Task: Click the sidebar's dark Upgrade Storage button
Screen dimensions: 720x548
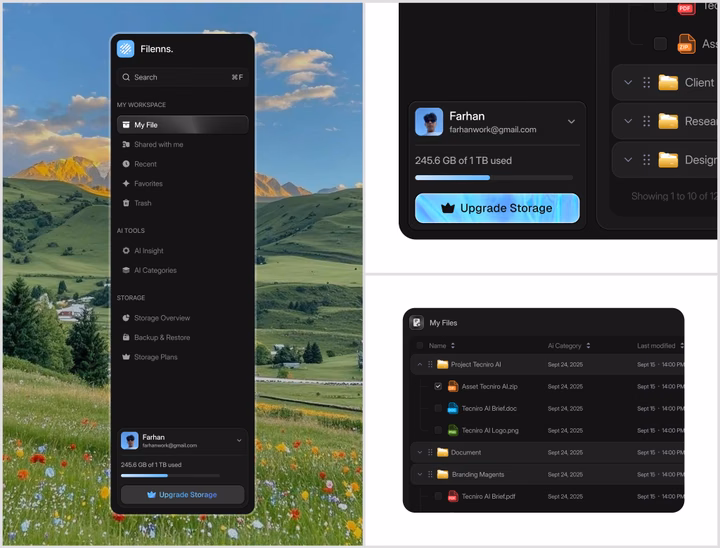Action: tap(182, 495)
